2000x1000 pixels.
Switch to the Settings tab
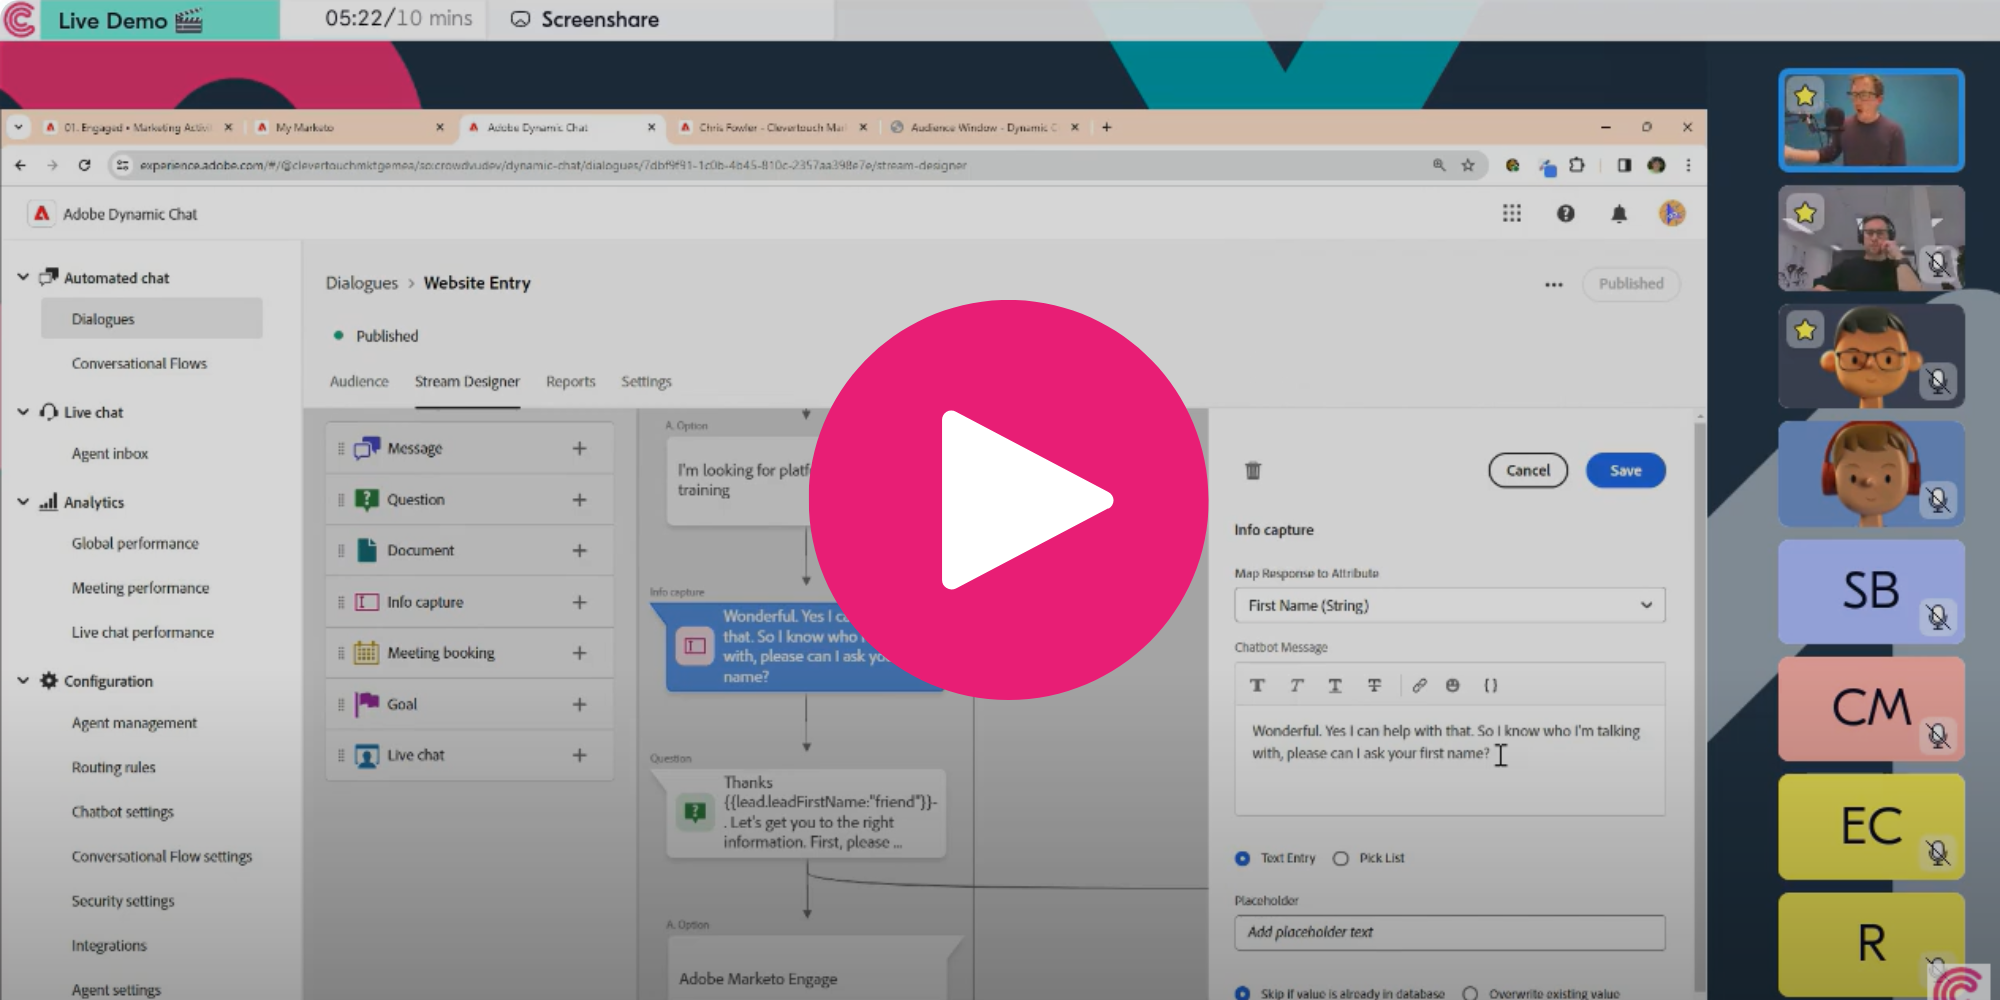646,381
